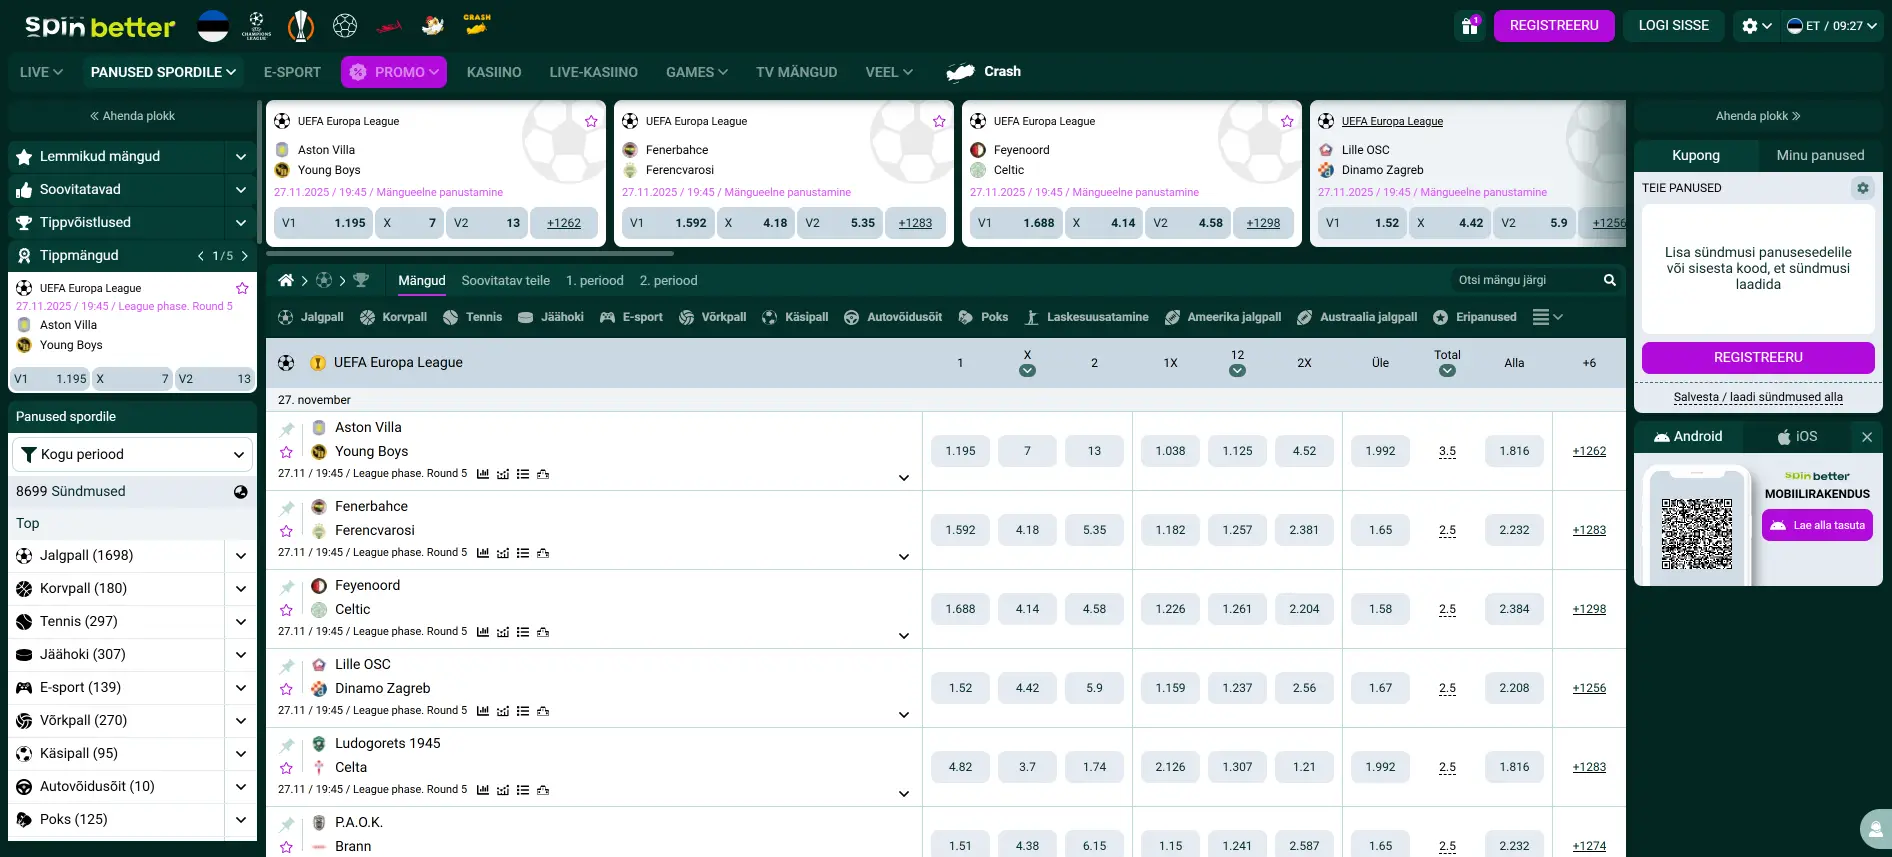
Task: Select the Tennis sport filter icon
Action: click(450, 318)
